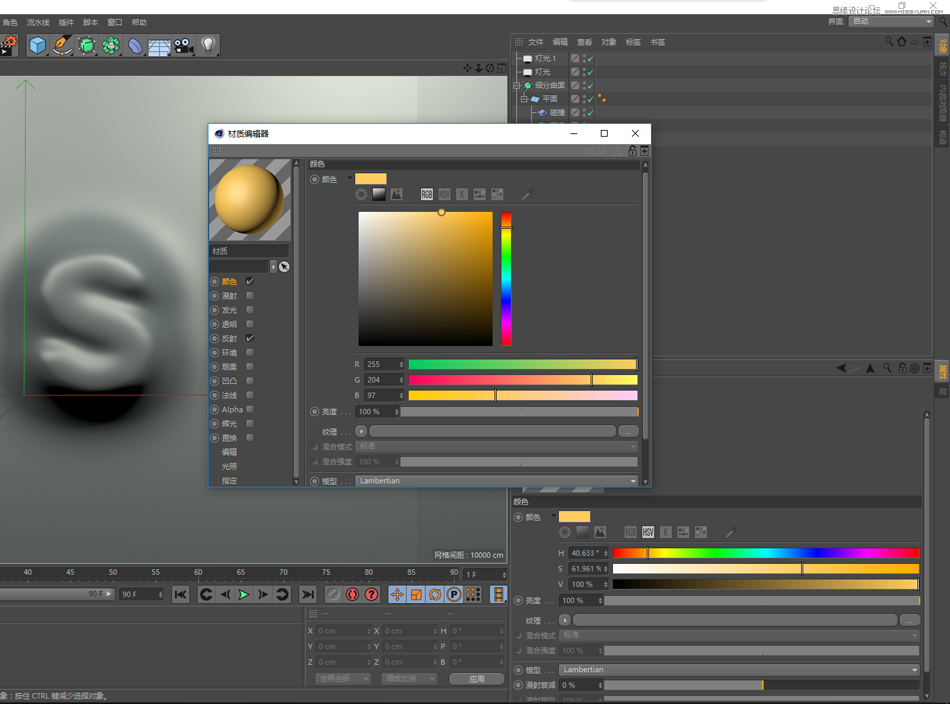This screenshot has height=704, width=950.
Task: Click the search magnifier in object manager
Action: click(x=889, y=41)
